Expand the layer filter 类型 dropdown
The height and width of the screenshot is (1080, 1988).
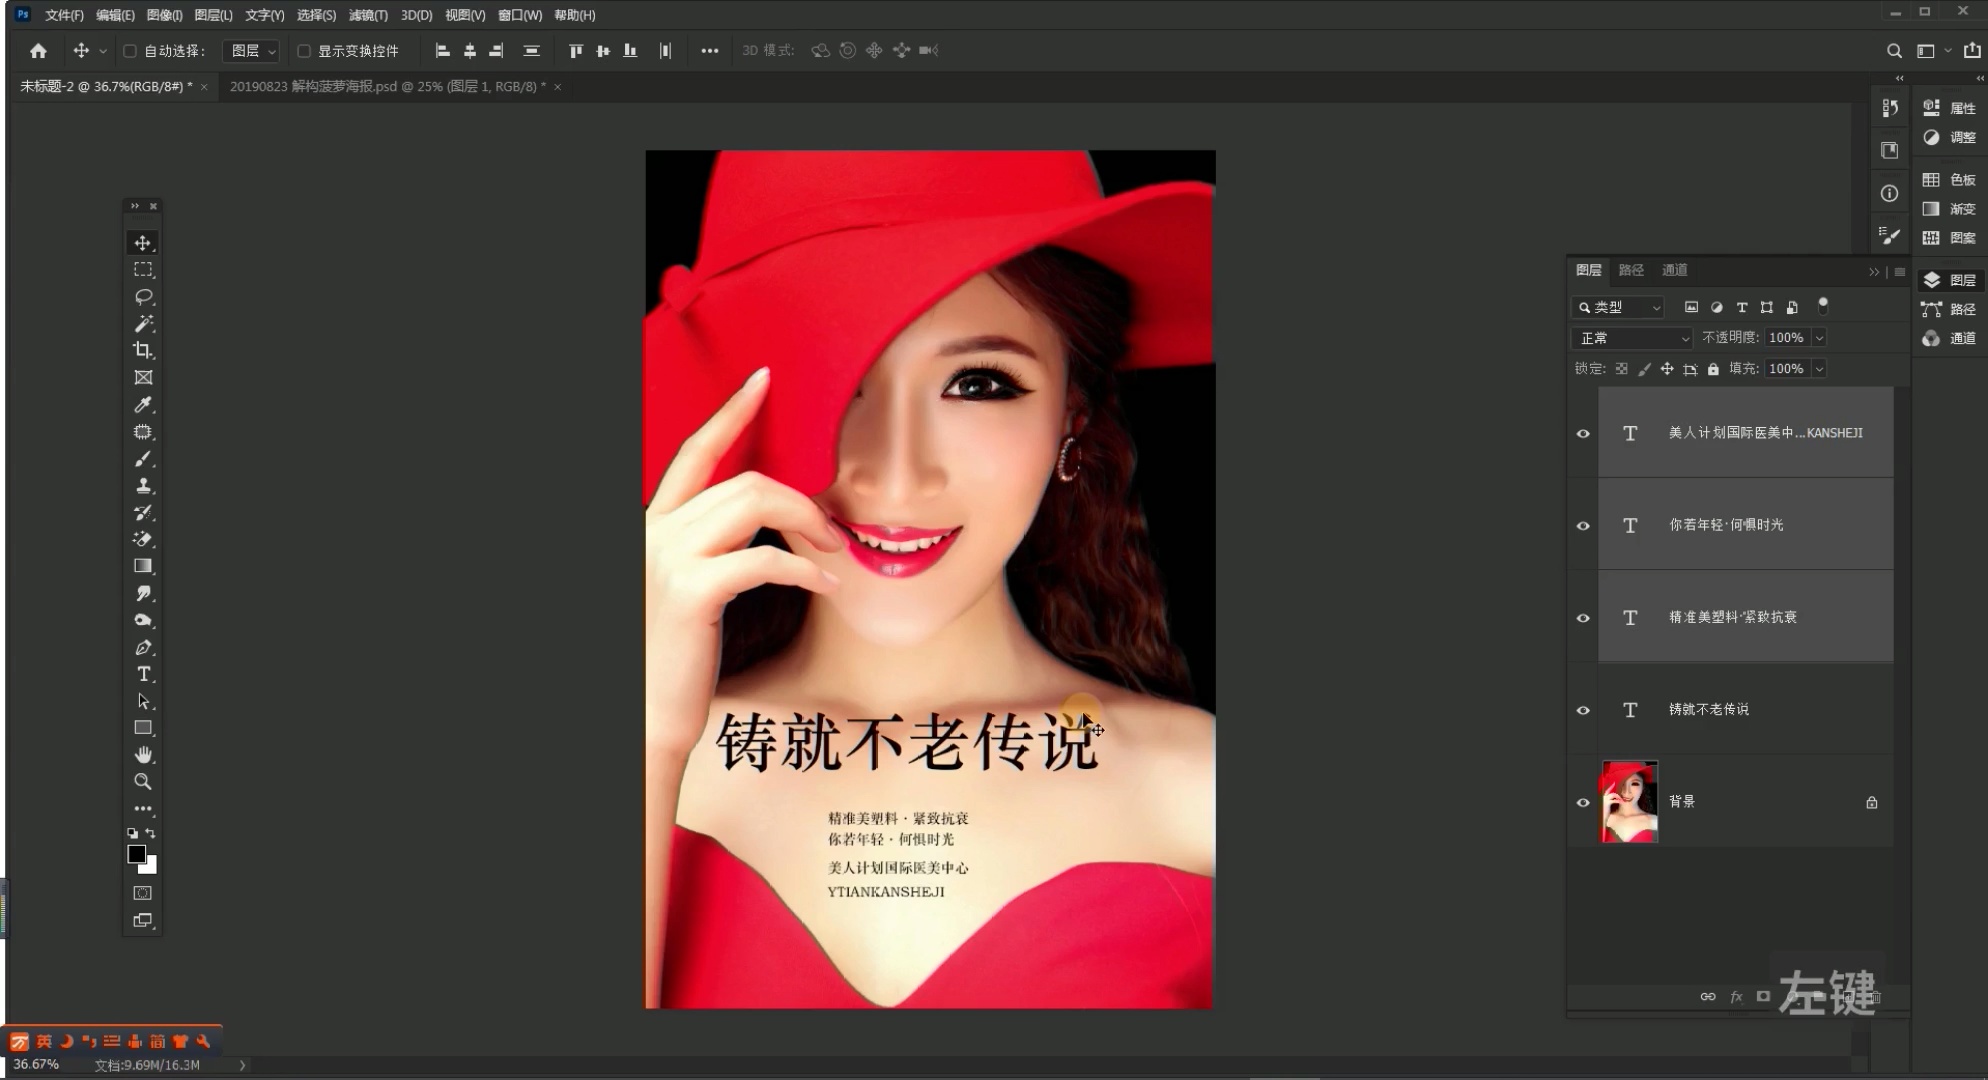tap(1617, 307)
